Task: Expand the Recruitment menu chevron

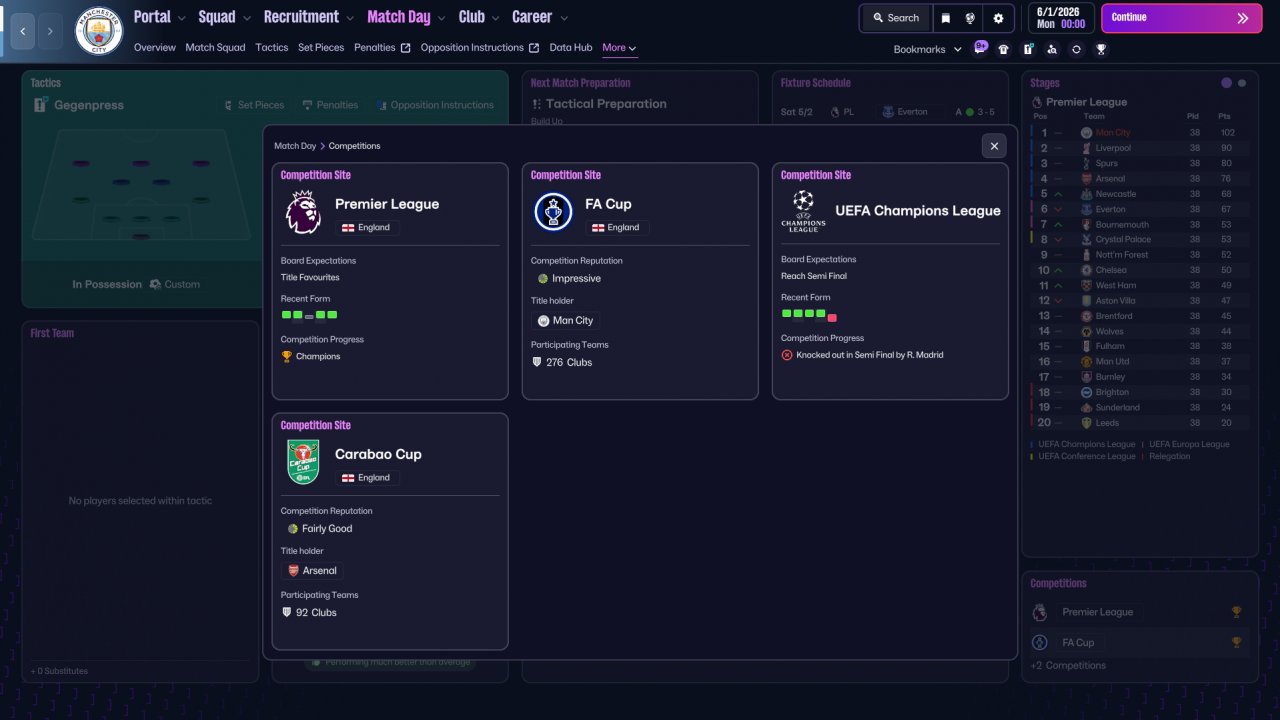Action: (349, 18)
